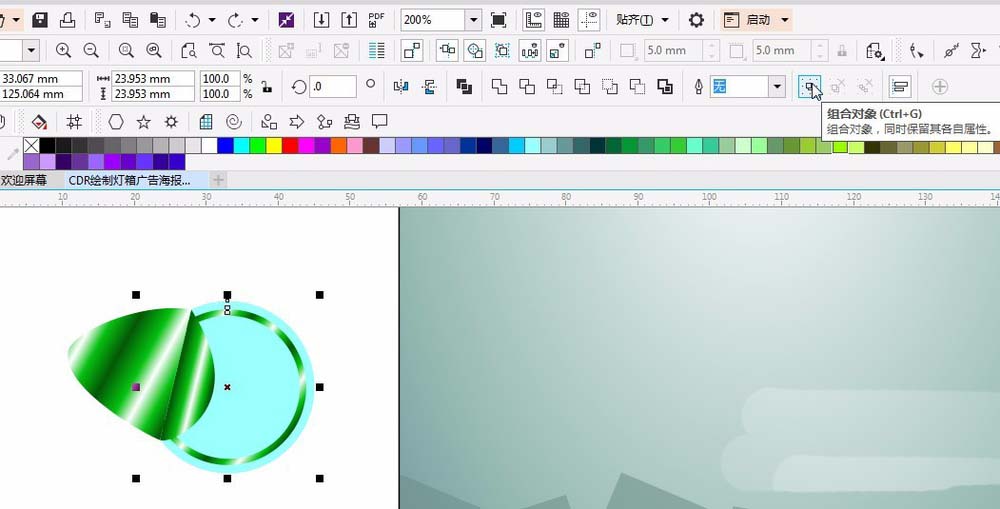Toggle Show guidelines button
Image resolution: width=1000 pixels, height=509 pixels.
click(x=589, y=20)
